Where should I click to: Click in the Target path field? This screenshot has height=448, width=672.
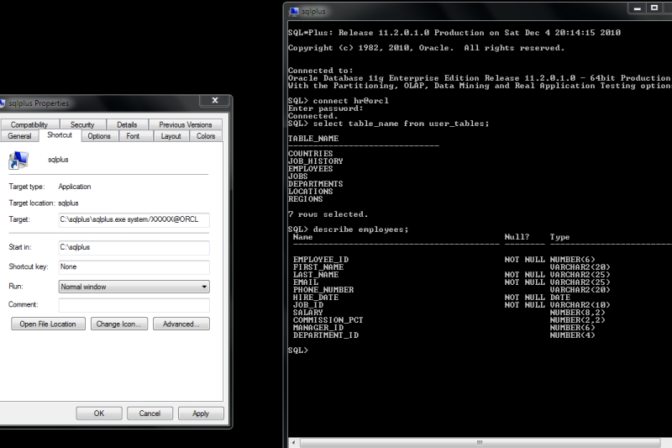[x=132, y=218]
